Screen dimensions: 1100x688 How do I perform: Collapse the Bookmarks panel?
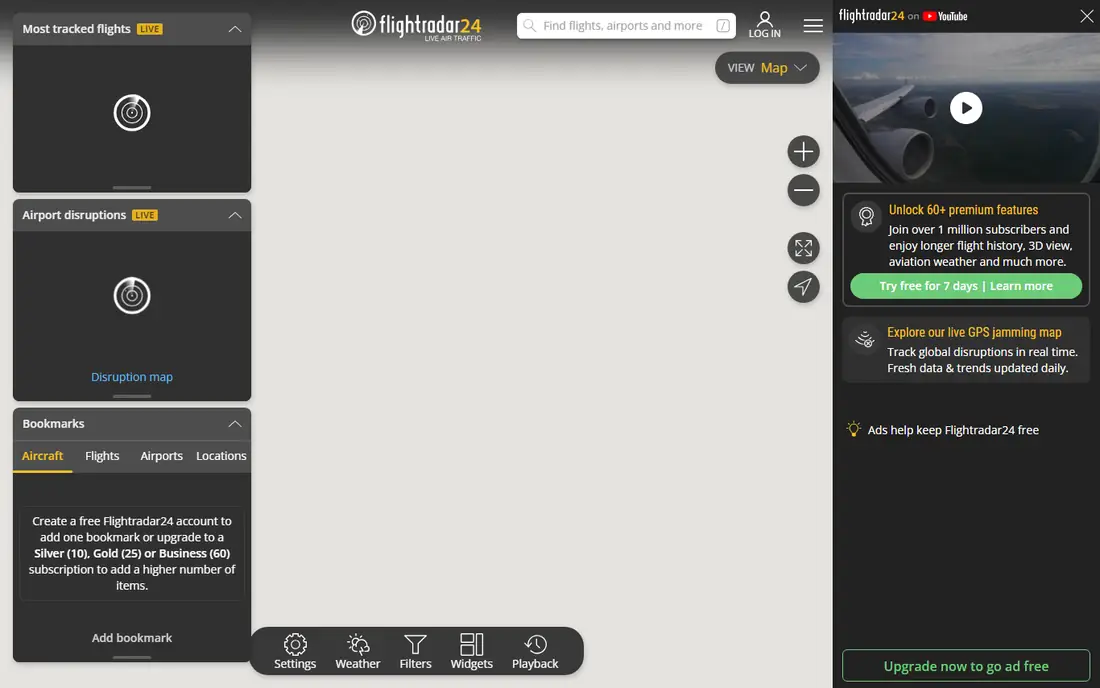(235, 424)
